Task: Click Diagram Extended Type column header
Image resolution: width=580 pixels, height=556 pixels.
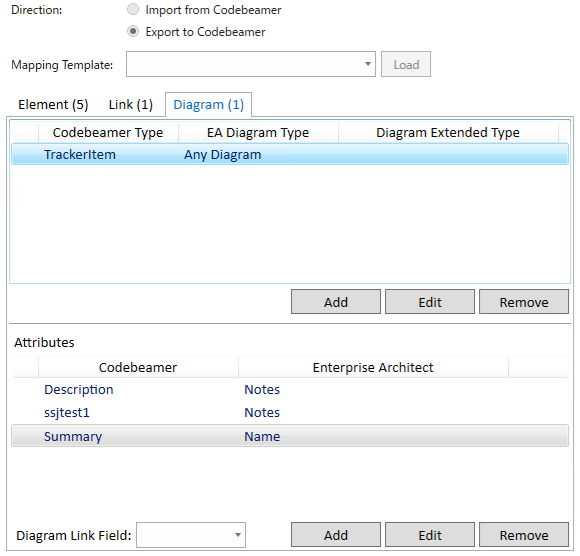Action: coord(448,132)
